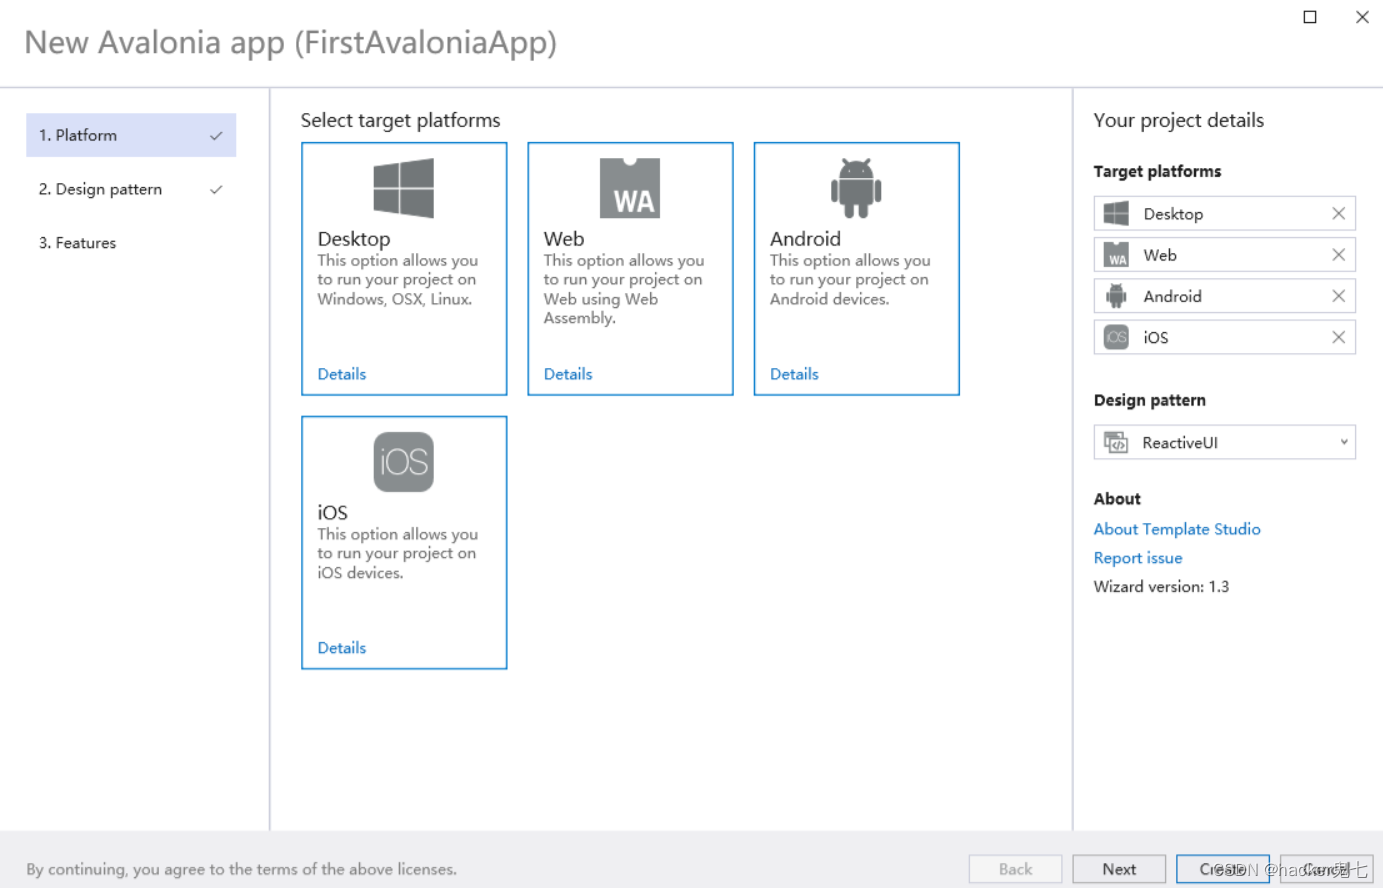The image size is (1383, 888).
Task: Click the WA WebAssembly icon in Web card
Action: click(x=630, y=188)
